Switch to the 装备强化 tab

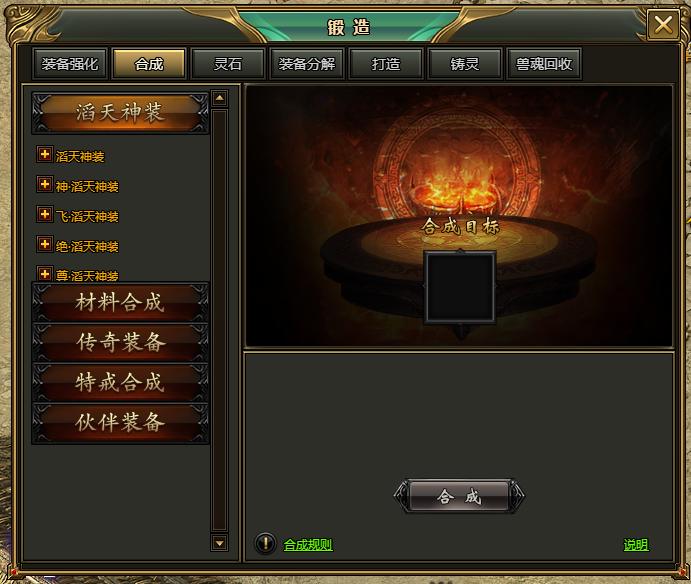click(x=70, y=64)
